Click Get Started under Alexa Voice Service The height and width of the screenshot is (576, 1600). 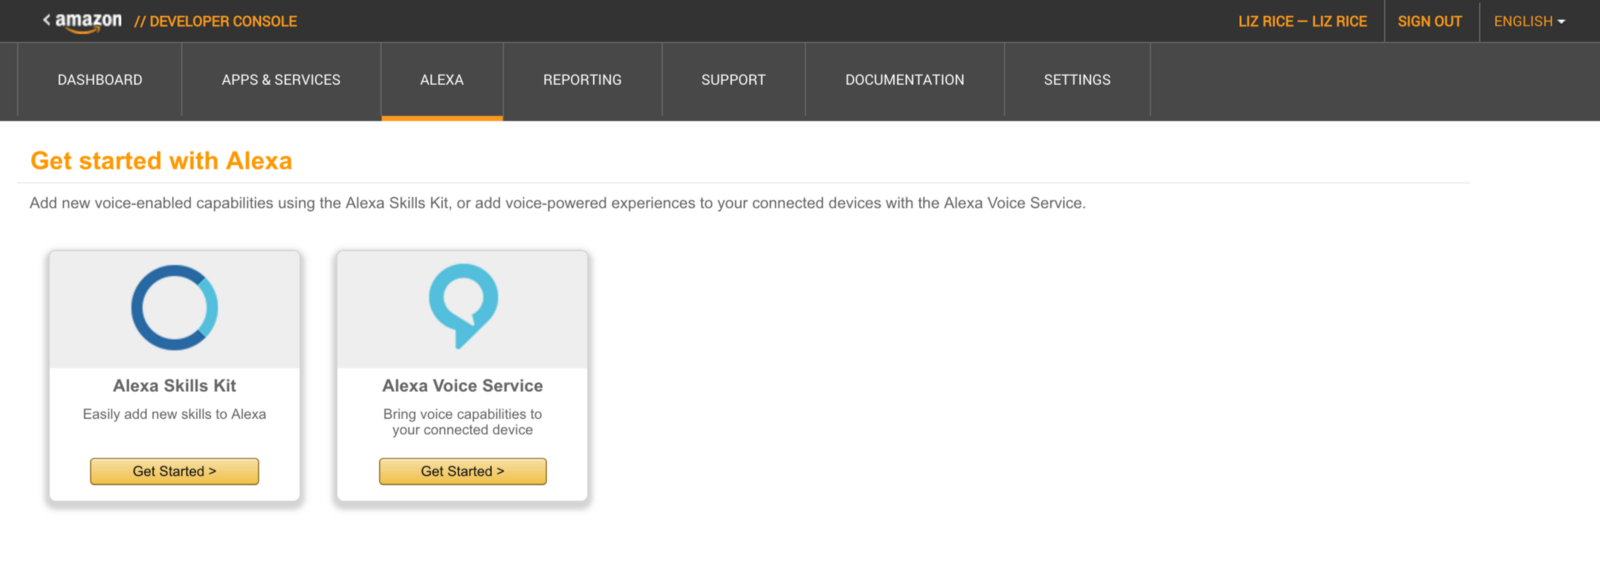463,471
